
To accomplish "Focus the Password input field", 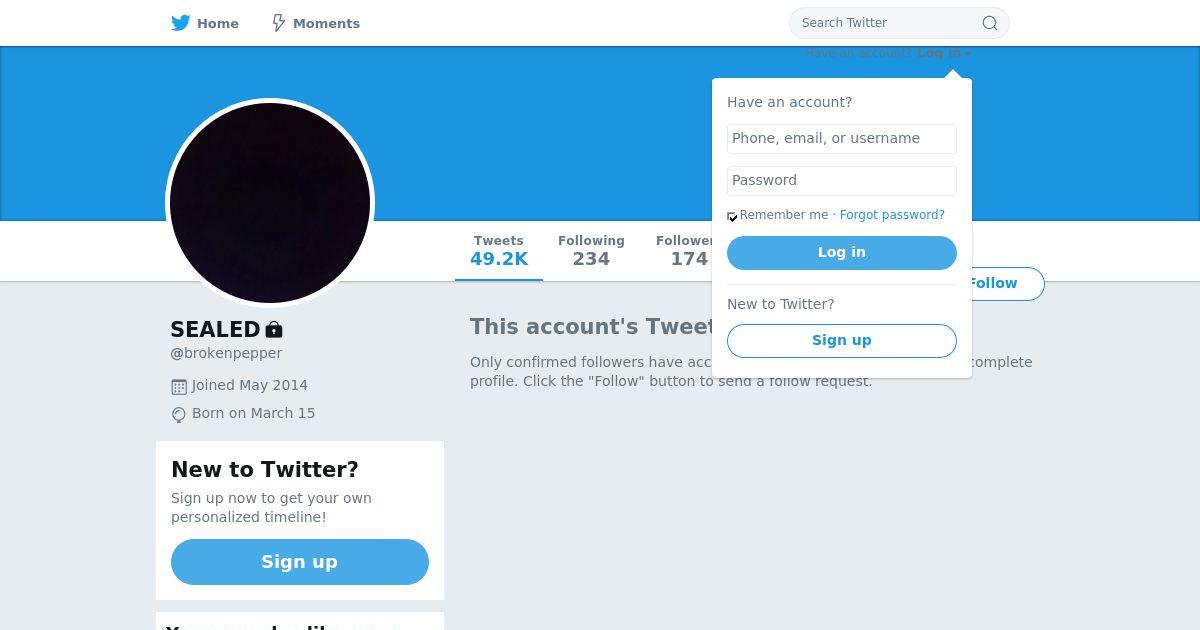I will coord(842,181).
